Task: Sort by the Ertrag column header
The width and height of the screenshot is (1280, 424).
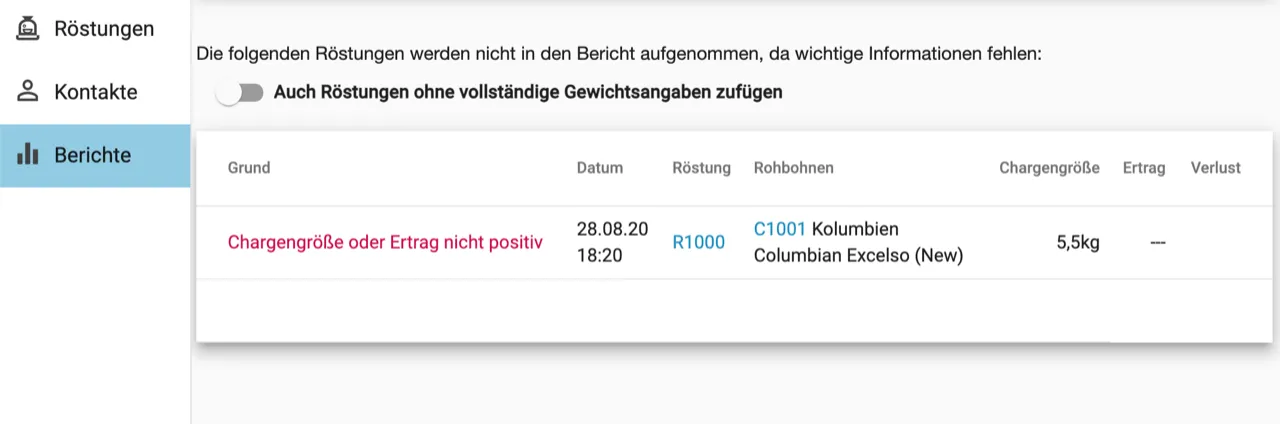Action: pos(1144,168)
